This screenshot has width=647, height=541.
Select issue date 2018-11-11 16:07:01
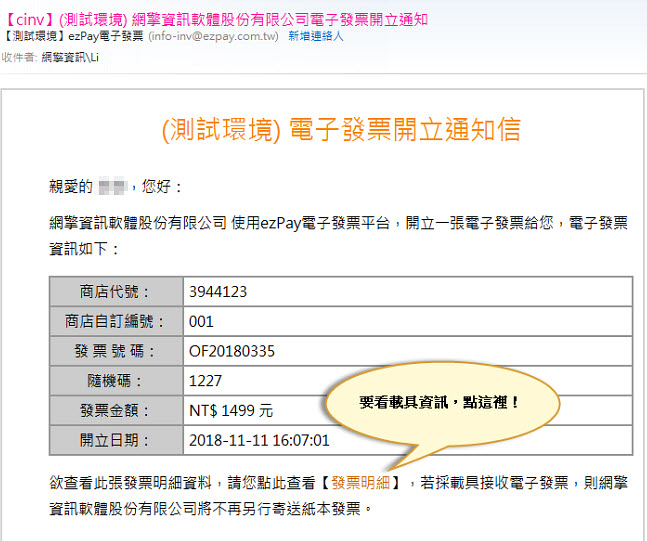[x=259, y=440]
